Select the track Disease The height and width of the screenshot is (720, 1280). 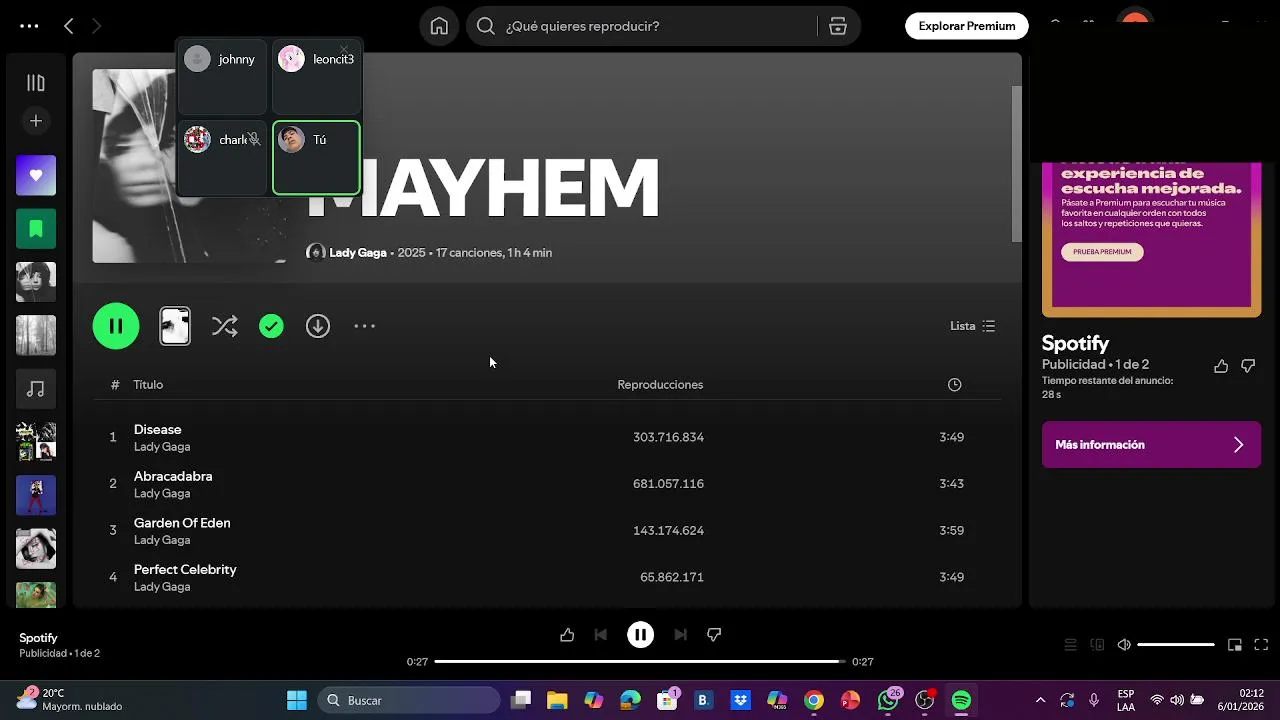coord(158,429)
